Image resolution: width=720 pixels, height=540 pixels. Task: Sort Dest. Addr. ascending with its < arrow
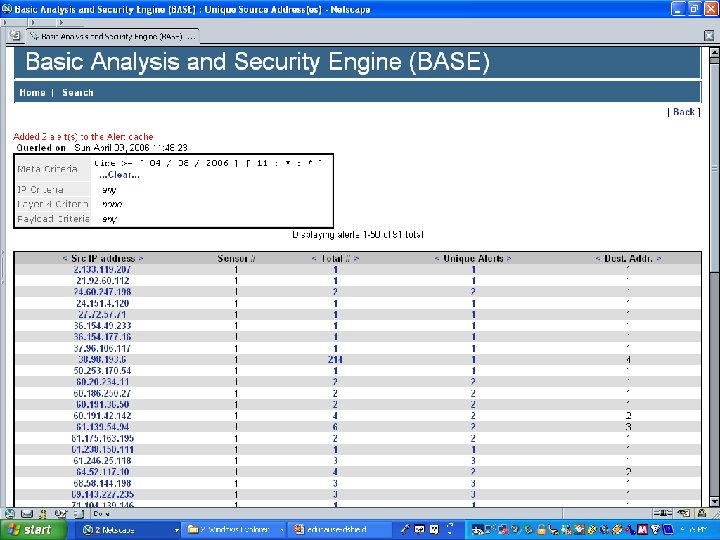click(597, 259)
